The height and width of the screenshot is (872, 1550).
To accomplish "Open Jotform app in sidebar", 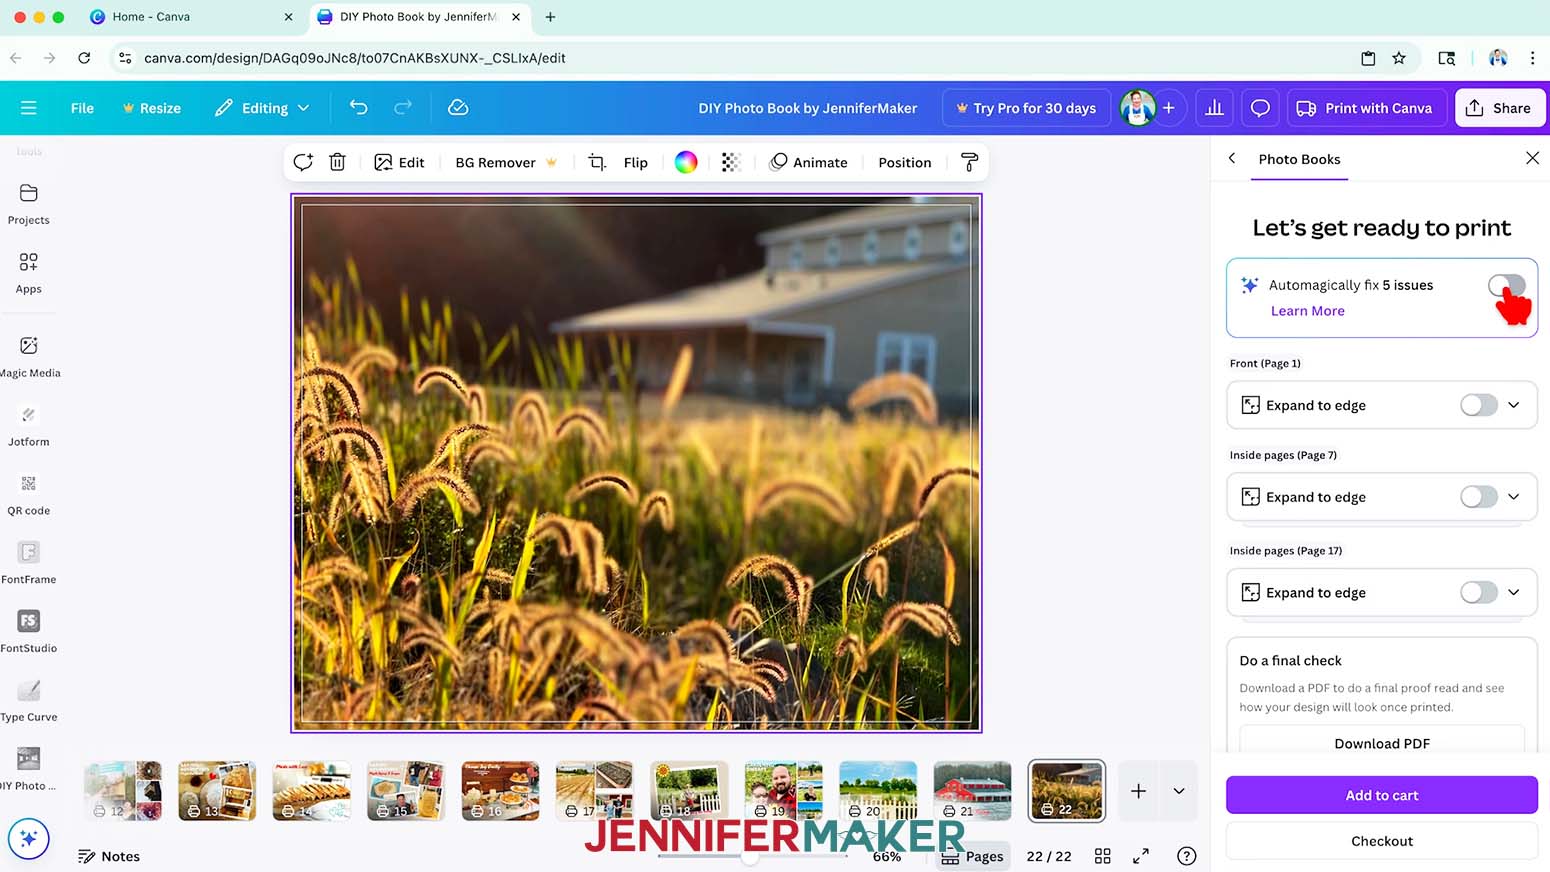I will click(28, 426).
